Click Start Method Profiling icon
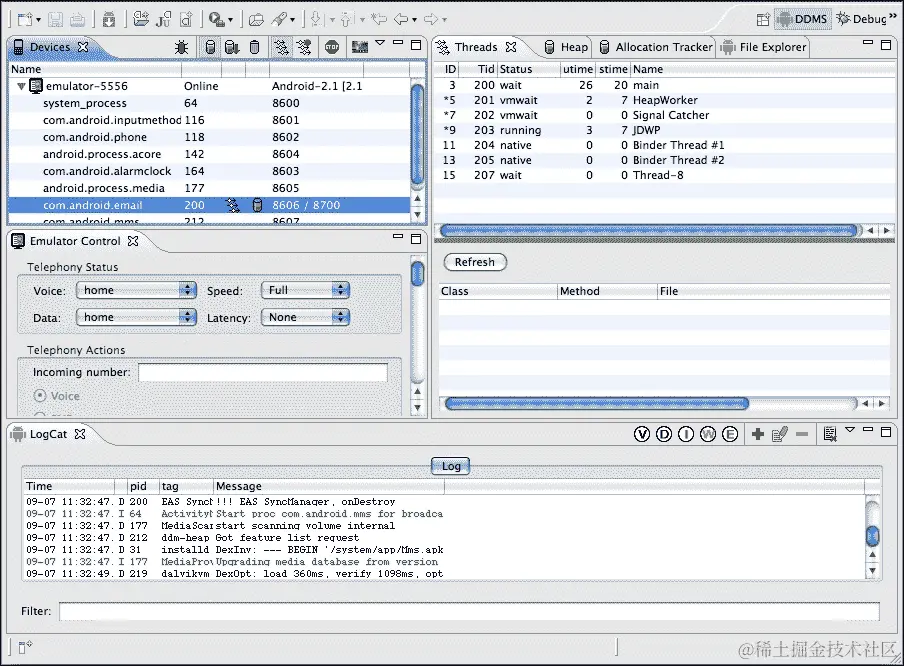The height and width of the screenshot is (666, 904). click(304, 47)
